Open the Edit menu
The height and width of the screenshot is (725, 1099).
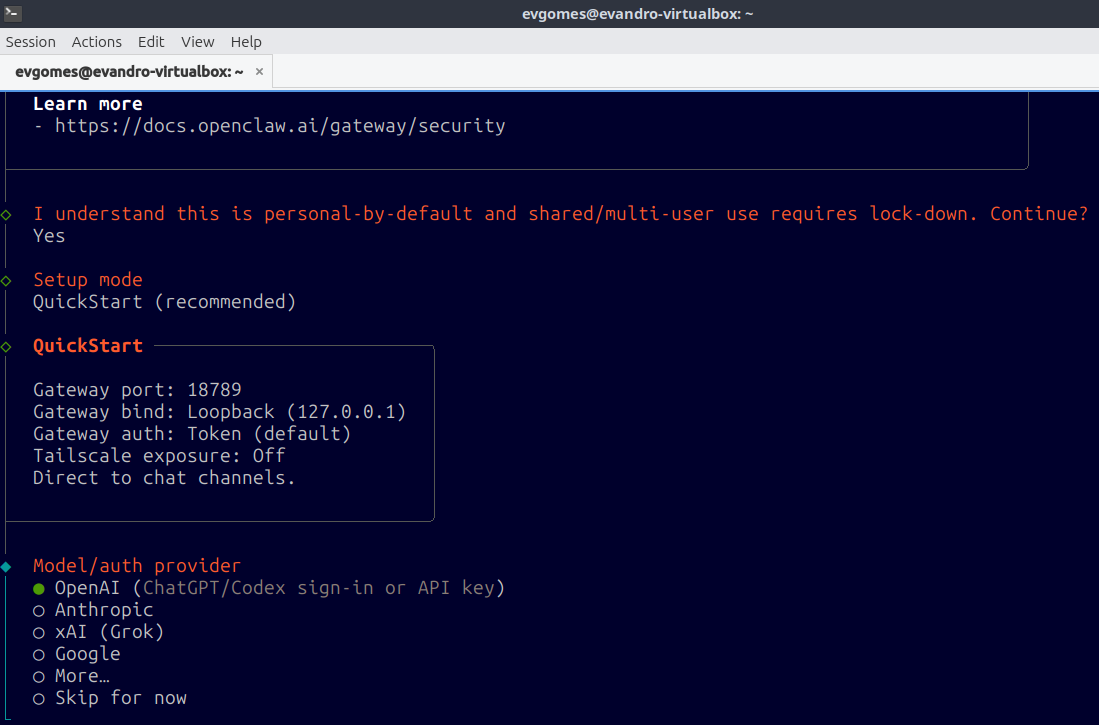pos(151,42)
